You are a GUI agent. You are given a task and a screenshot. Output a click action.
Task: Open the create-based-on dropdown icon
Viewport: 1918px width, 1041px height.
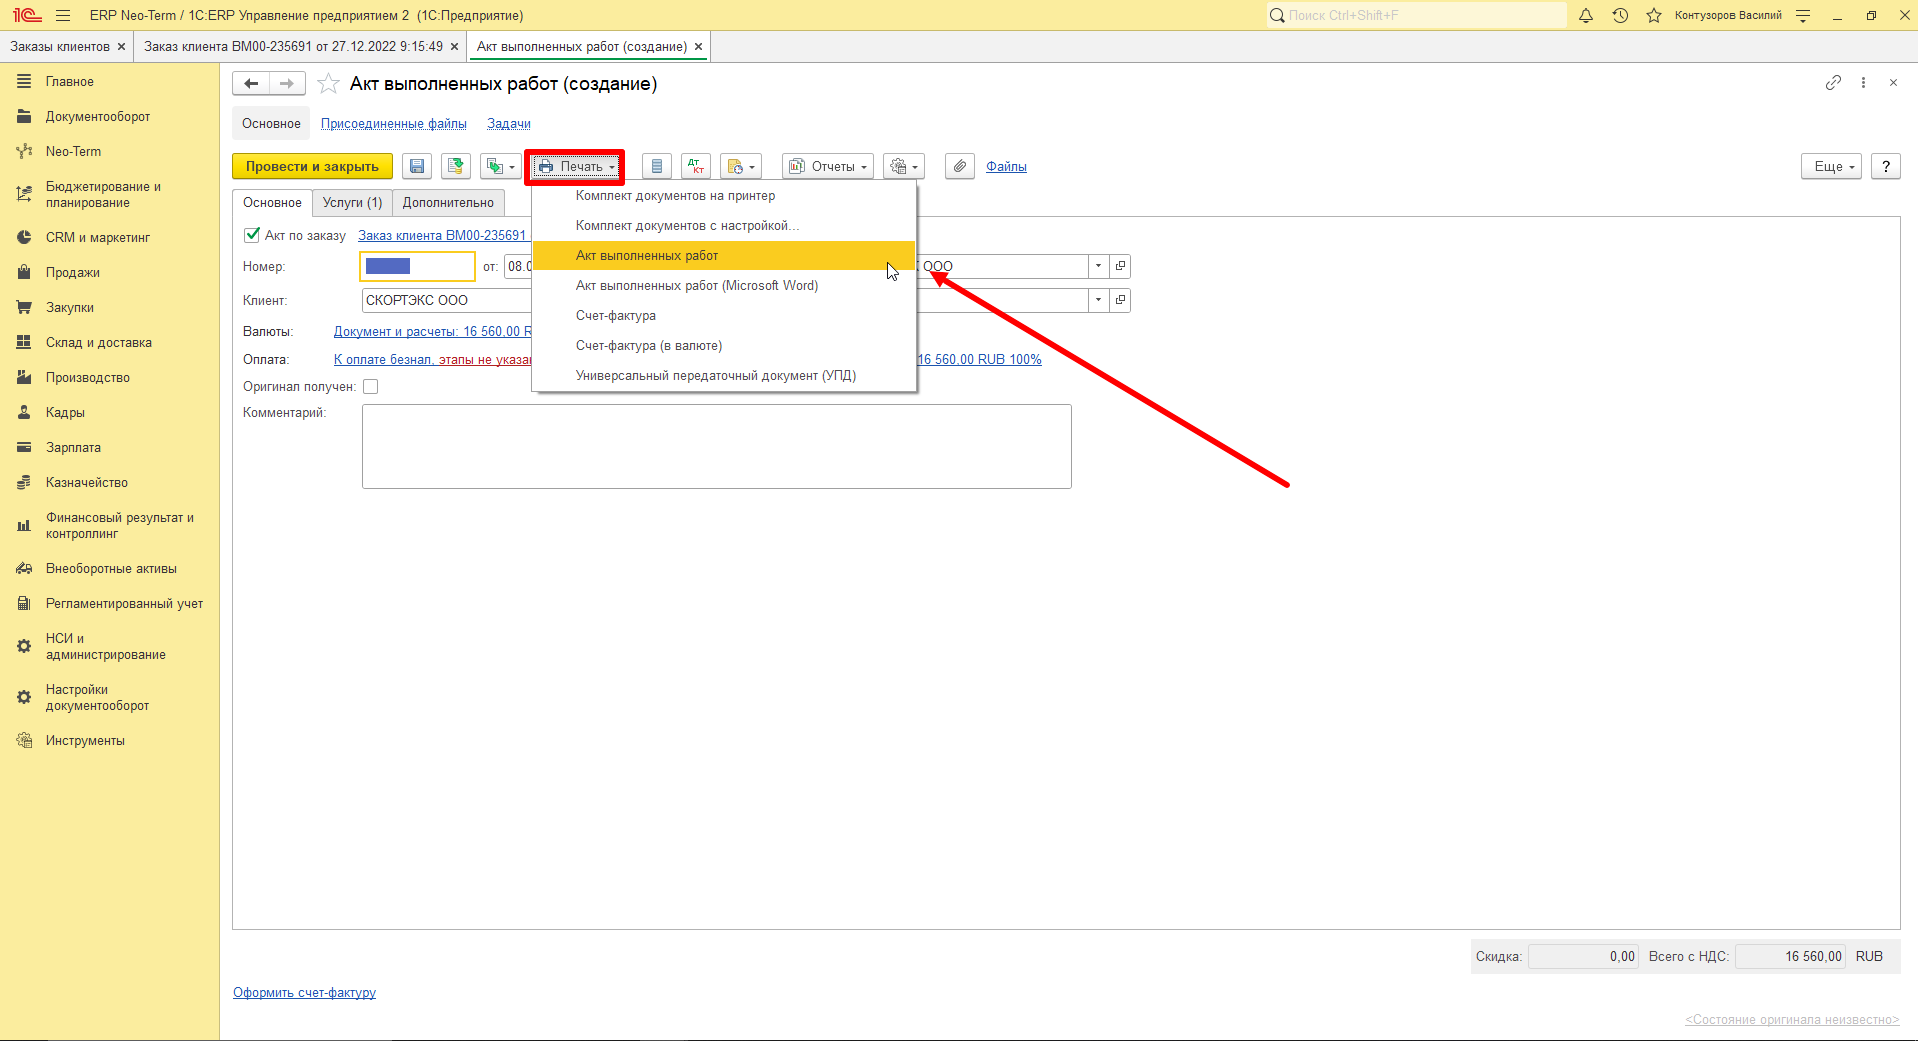(500, 166)
